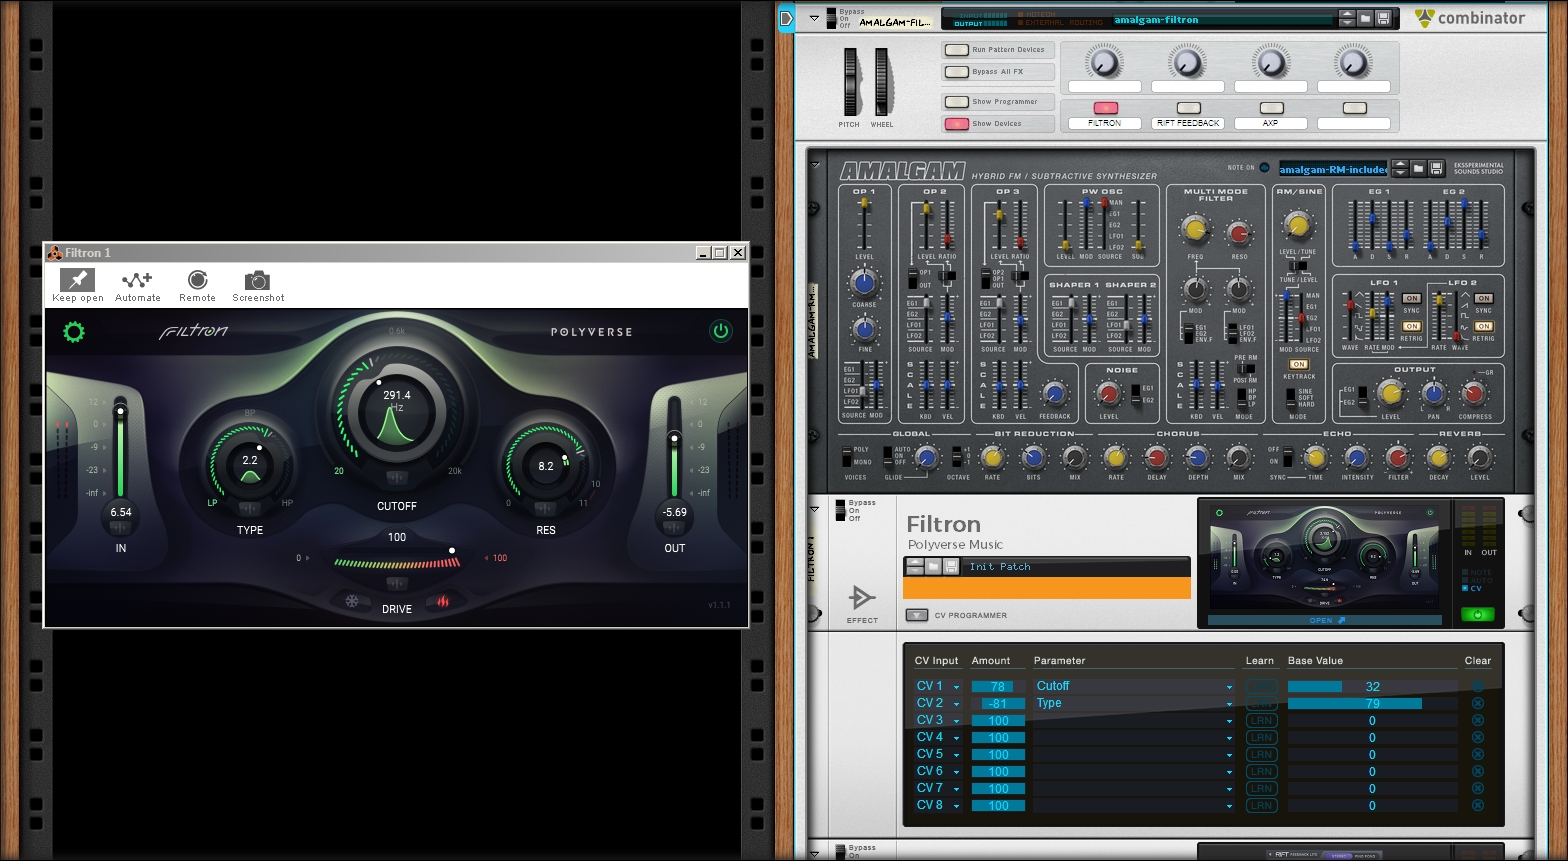This screenshot has height=861, width=1568.
Task: Browse Filtron Init Patch folder icon
Action: coord(933,567)
